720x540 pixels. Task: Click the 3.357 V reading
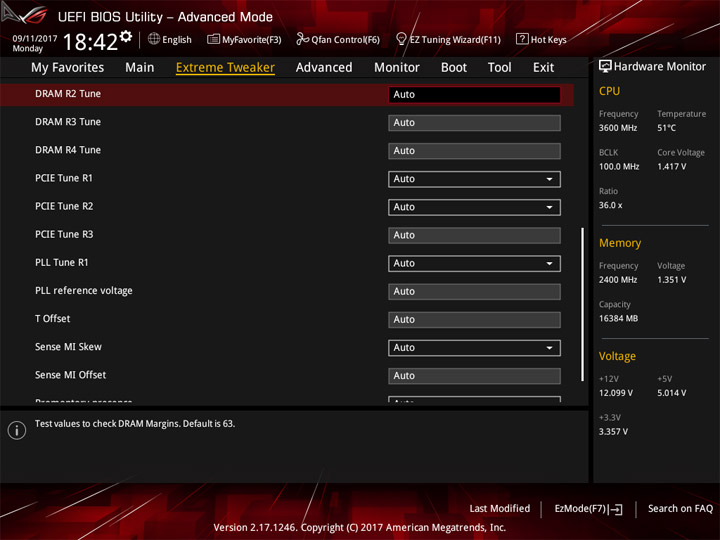[x=613, y=432]
